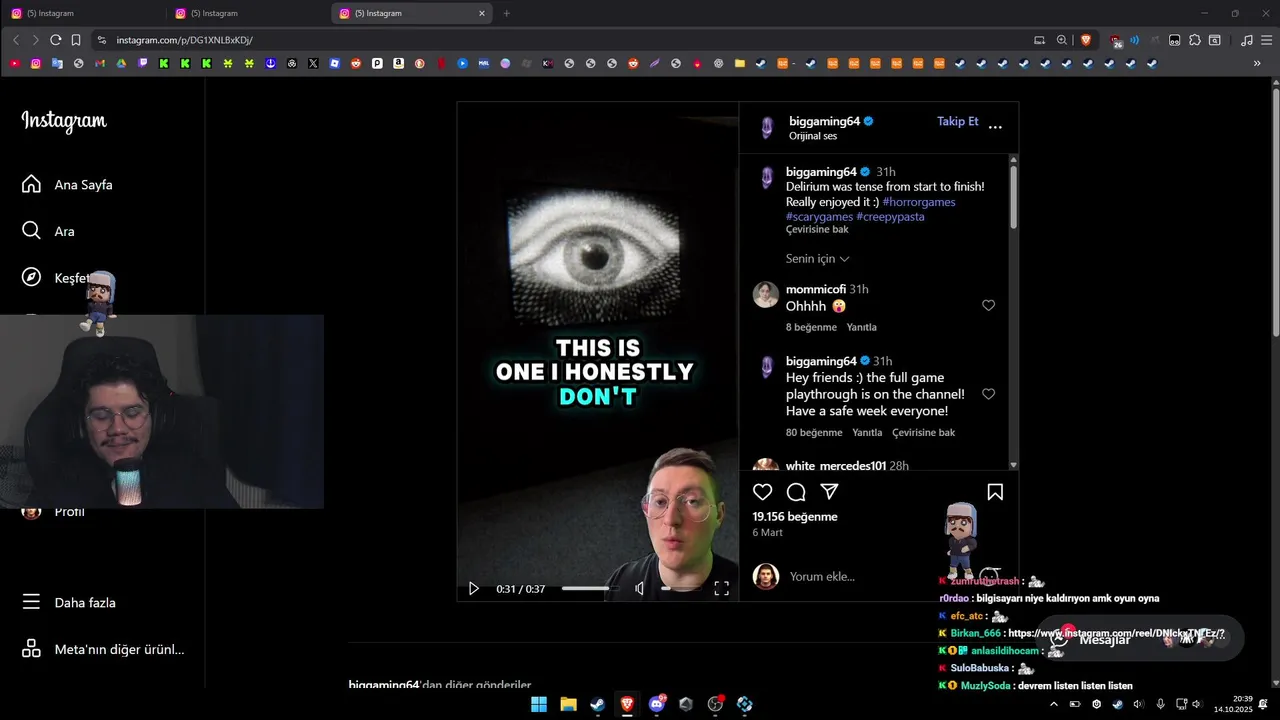1280x720 pixels.
Task: Share post with paper plane icon
Action: tap(829, 492)
